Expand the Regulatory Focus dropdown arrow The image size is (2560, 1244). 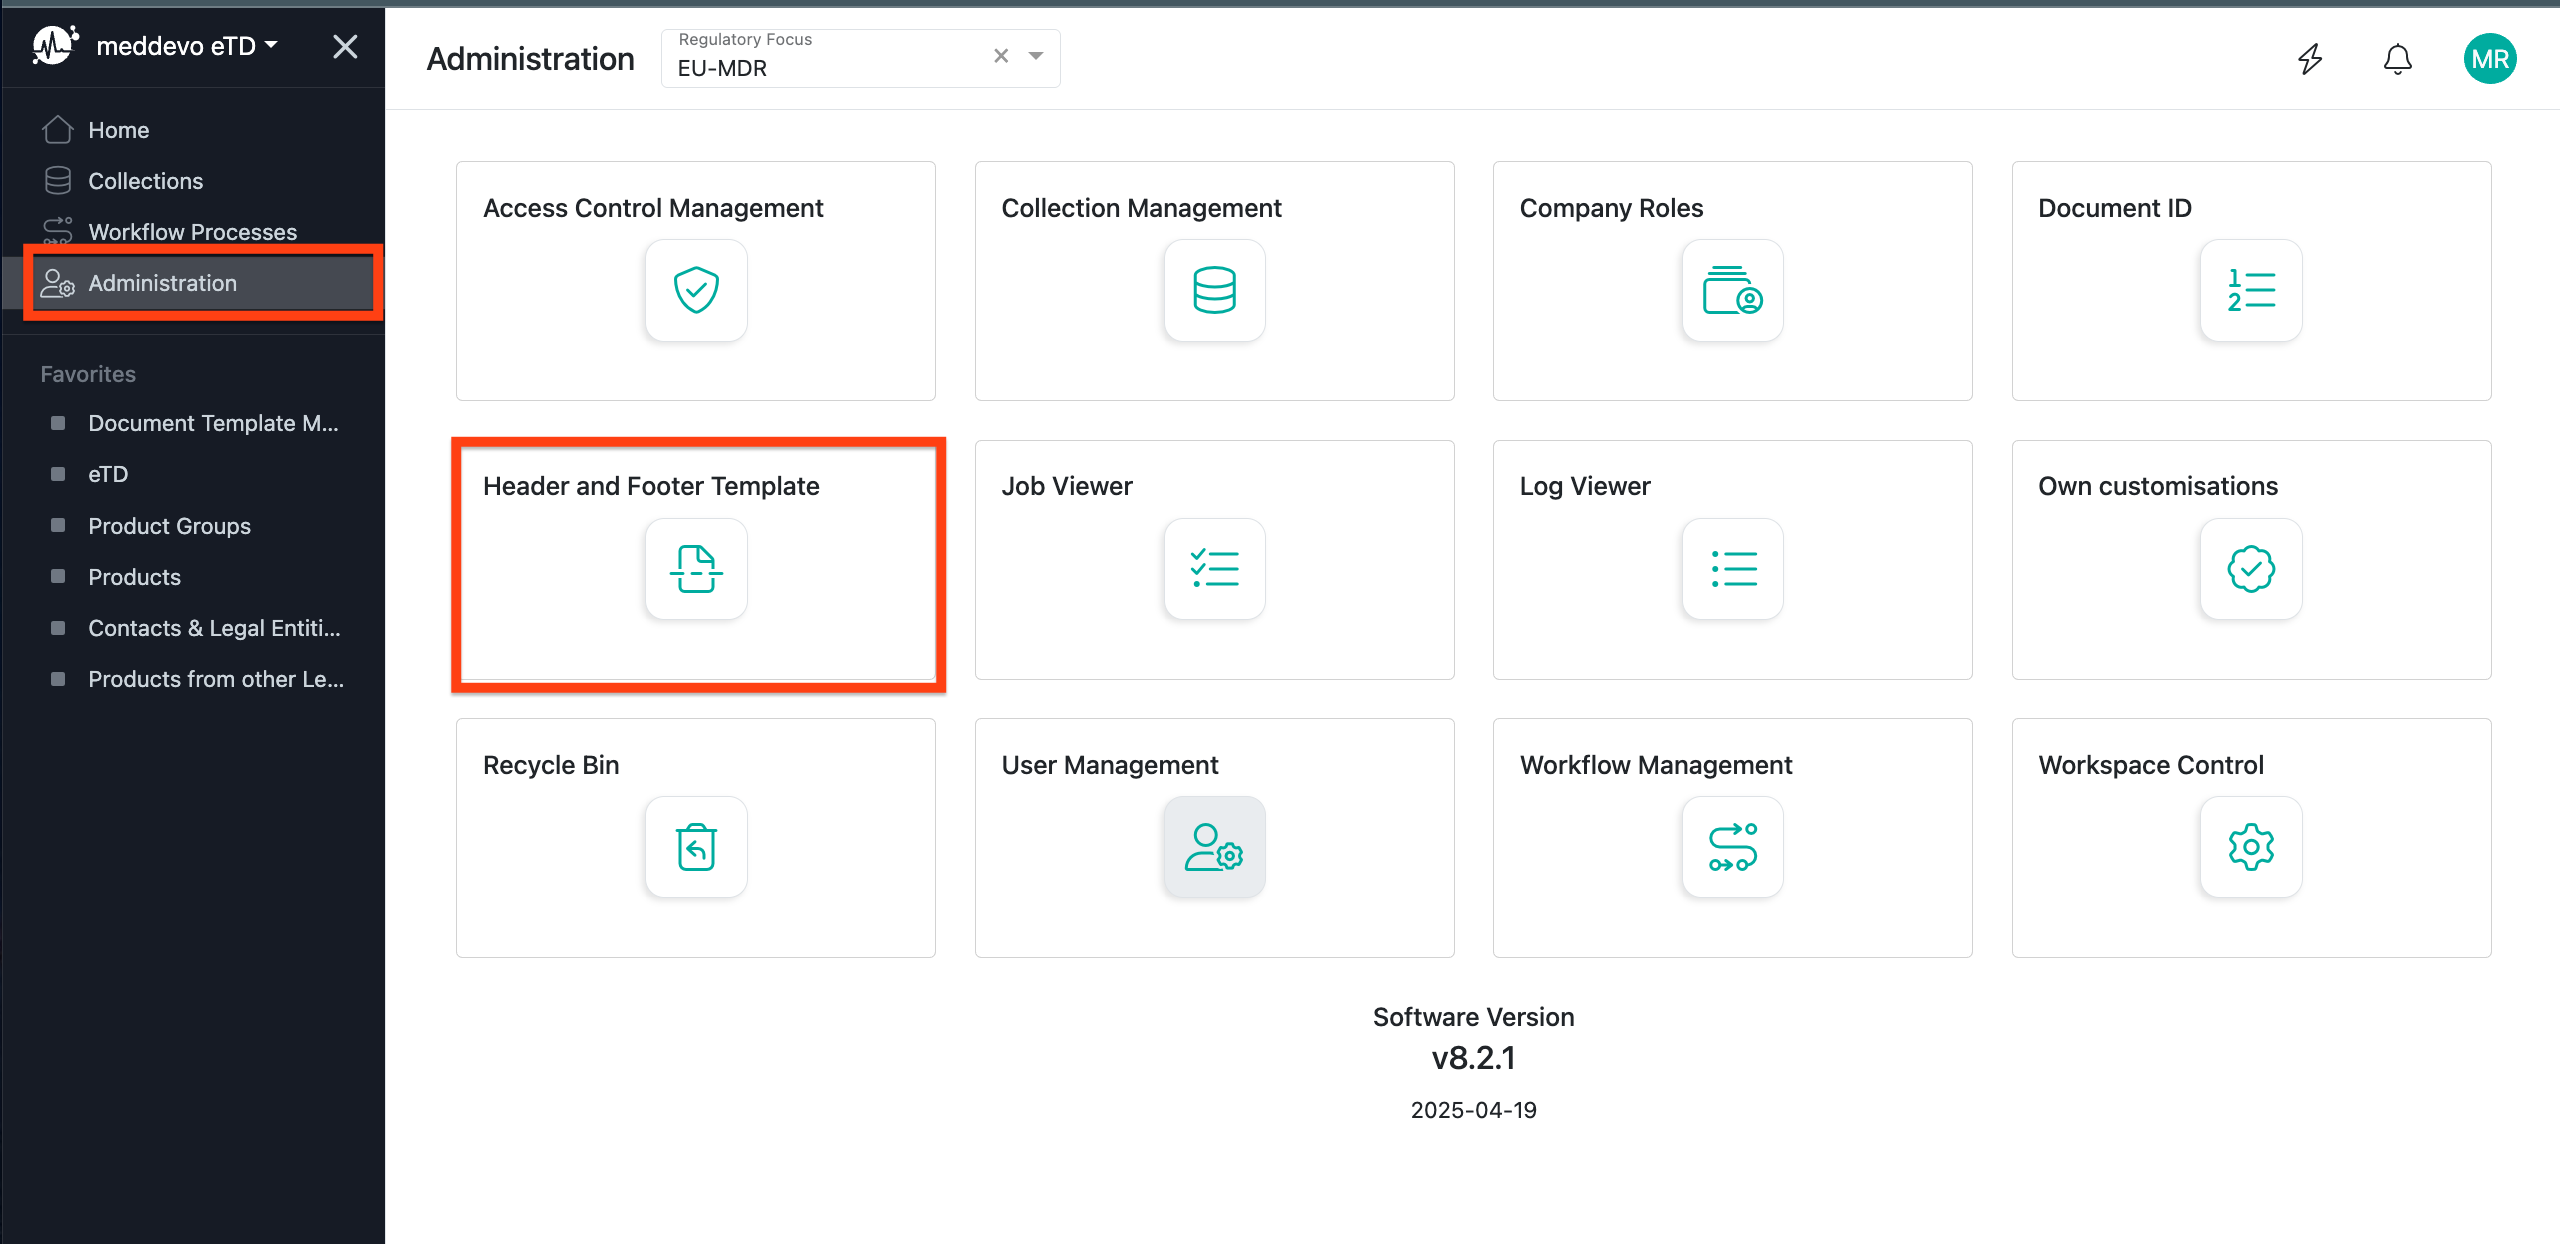[x=1036, y=56]
